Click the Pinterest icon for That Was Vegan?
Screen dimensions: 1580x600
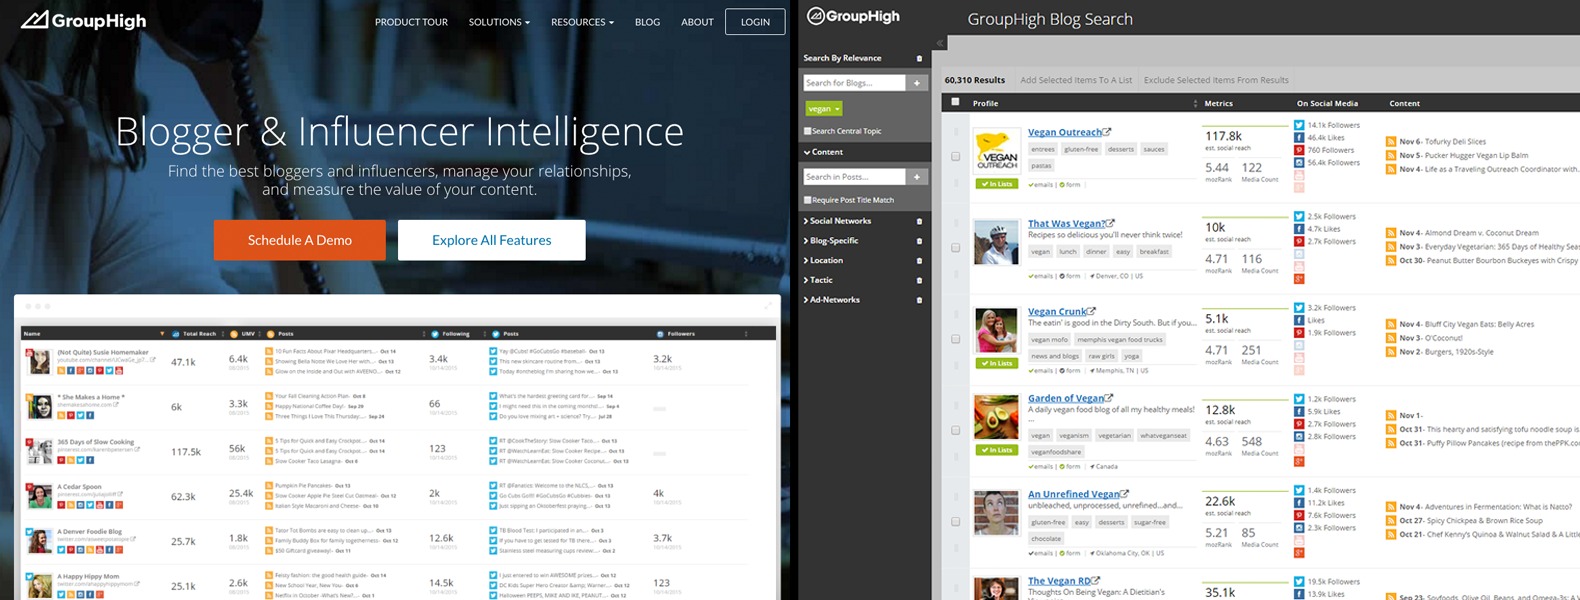(x=1299, y=242)
